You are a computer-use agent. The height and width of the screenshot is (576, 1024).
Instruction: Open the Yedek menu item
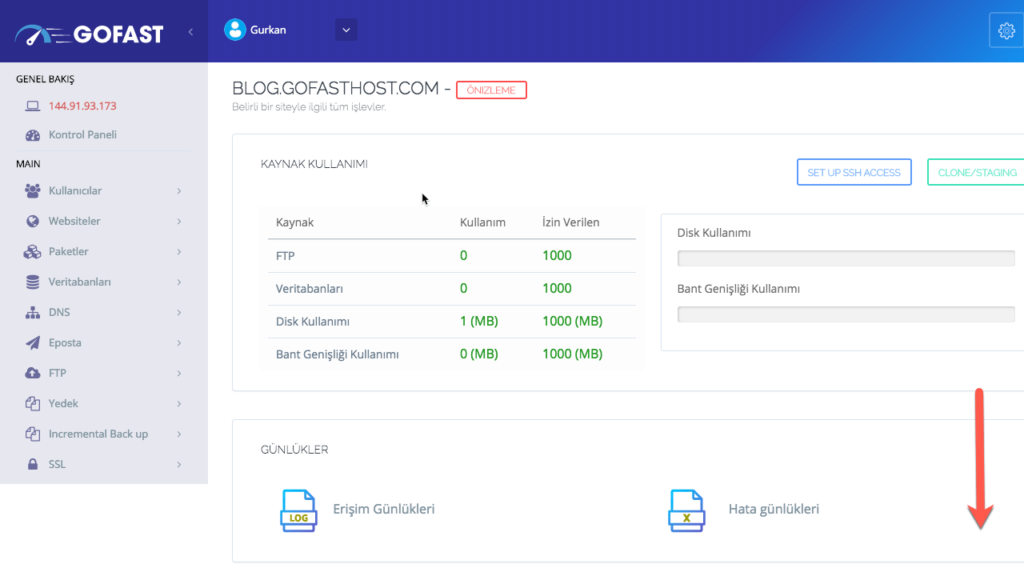tap(100, 403)
